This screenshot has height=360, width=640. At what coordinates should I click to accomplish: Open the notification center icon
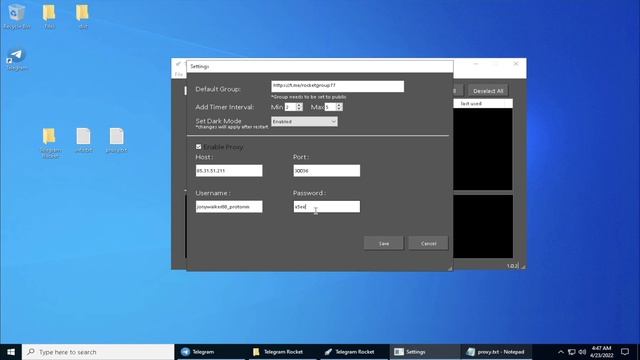625,352
